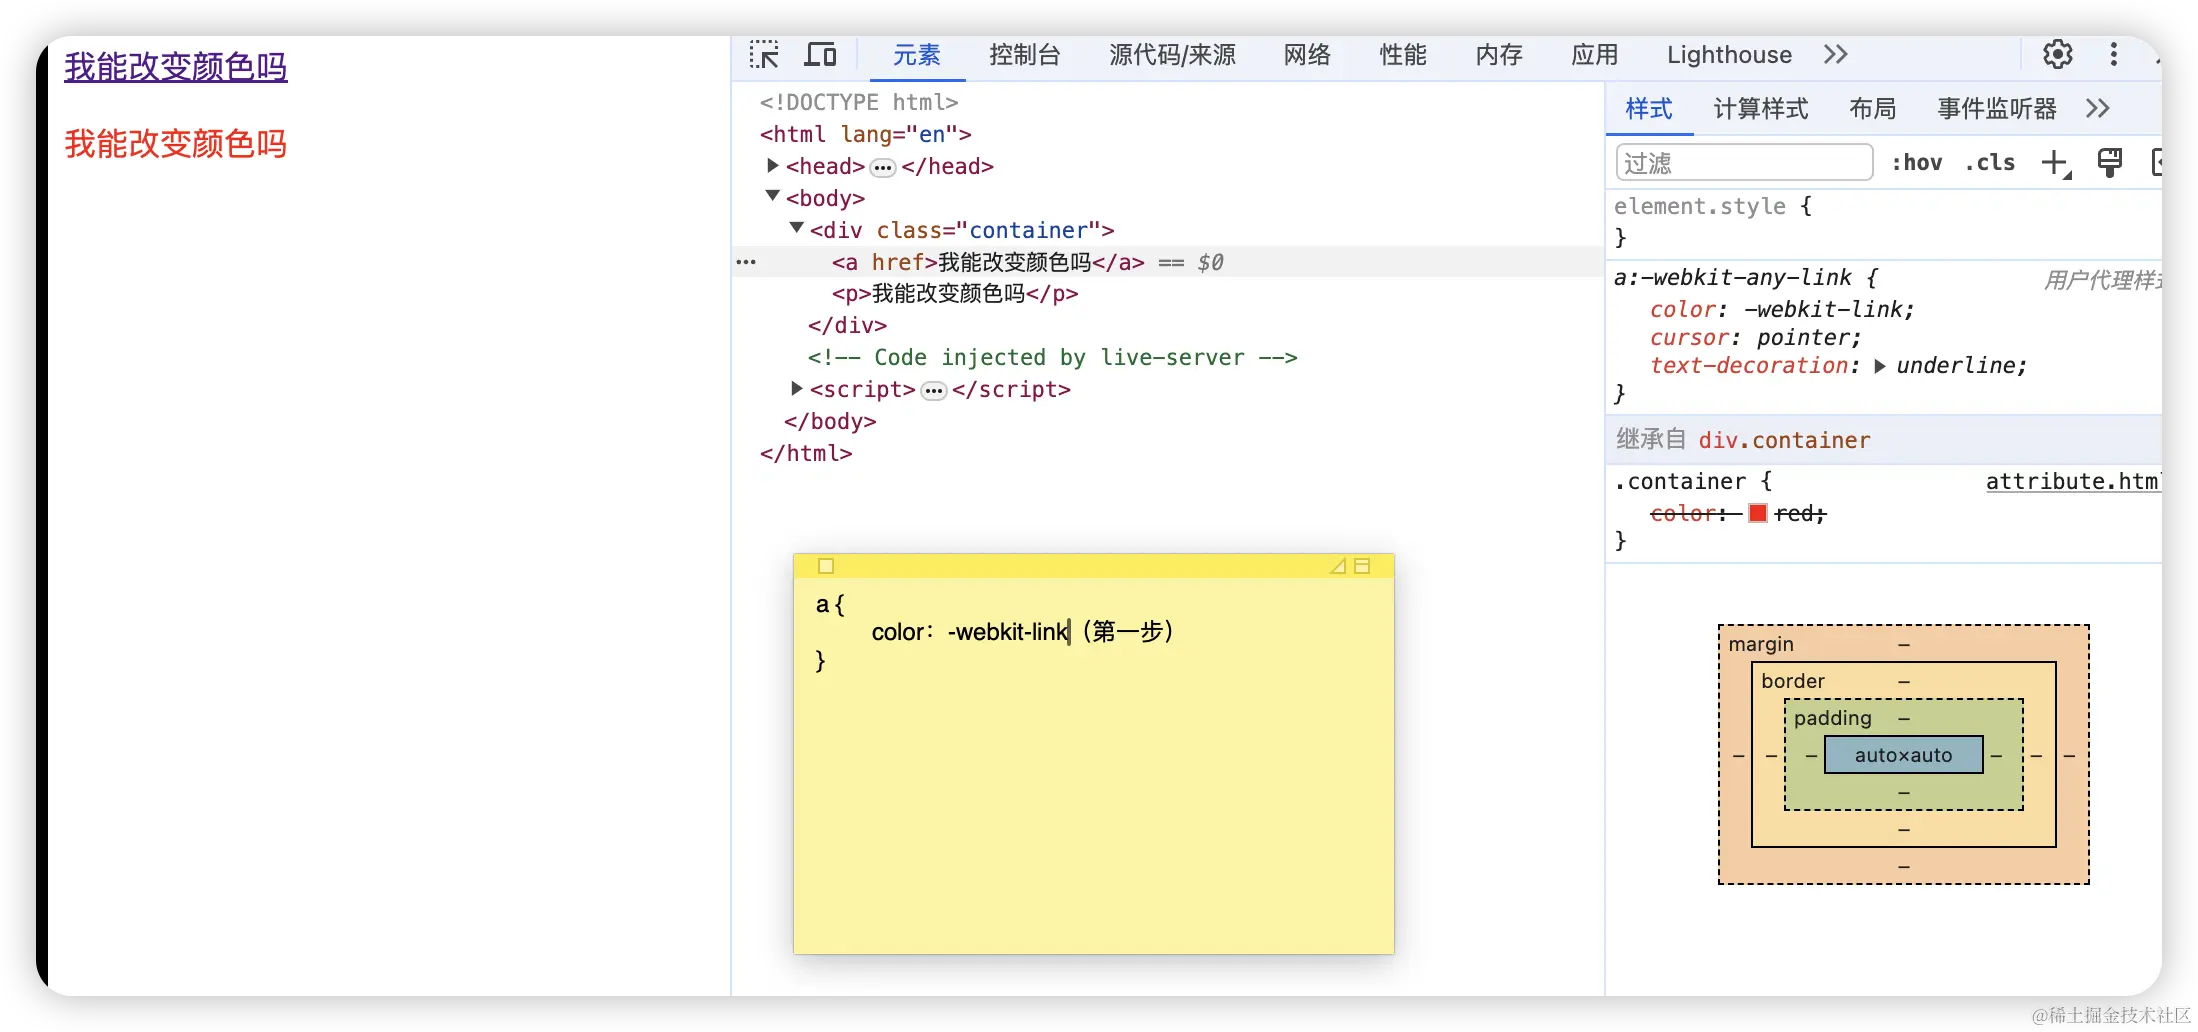The image size is (2198, 1032).
Task: Select the 样式 styles sub-tab
Action: tap(1649, 109)
